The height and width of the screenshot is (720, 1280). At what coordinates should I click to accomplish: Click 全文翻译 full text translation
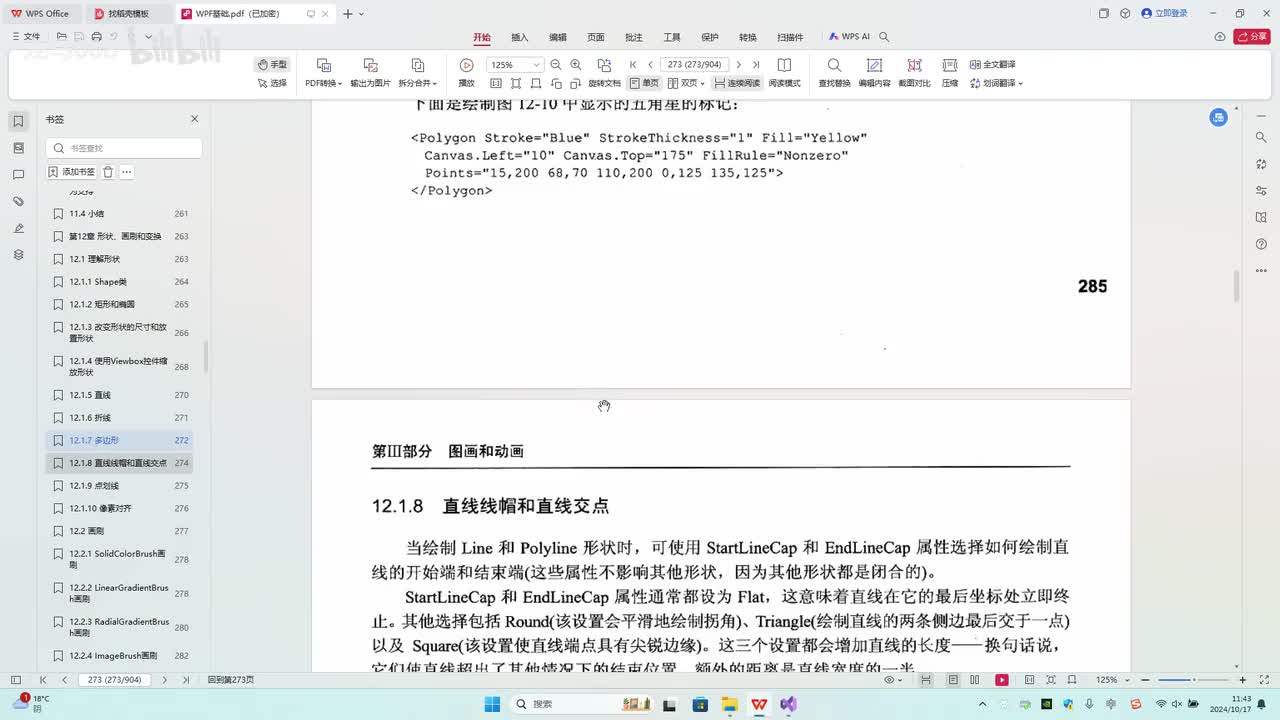[x=992, y=65]
